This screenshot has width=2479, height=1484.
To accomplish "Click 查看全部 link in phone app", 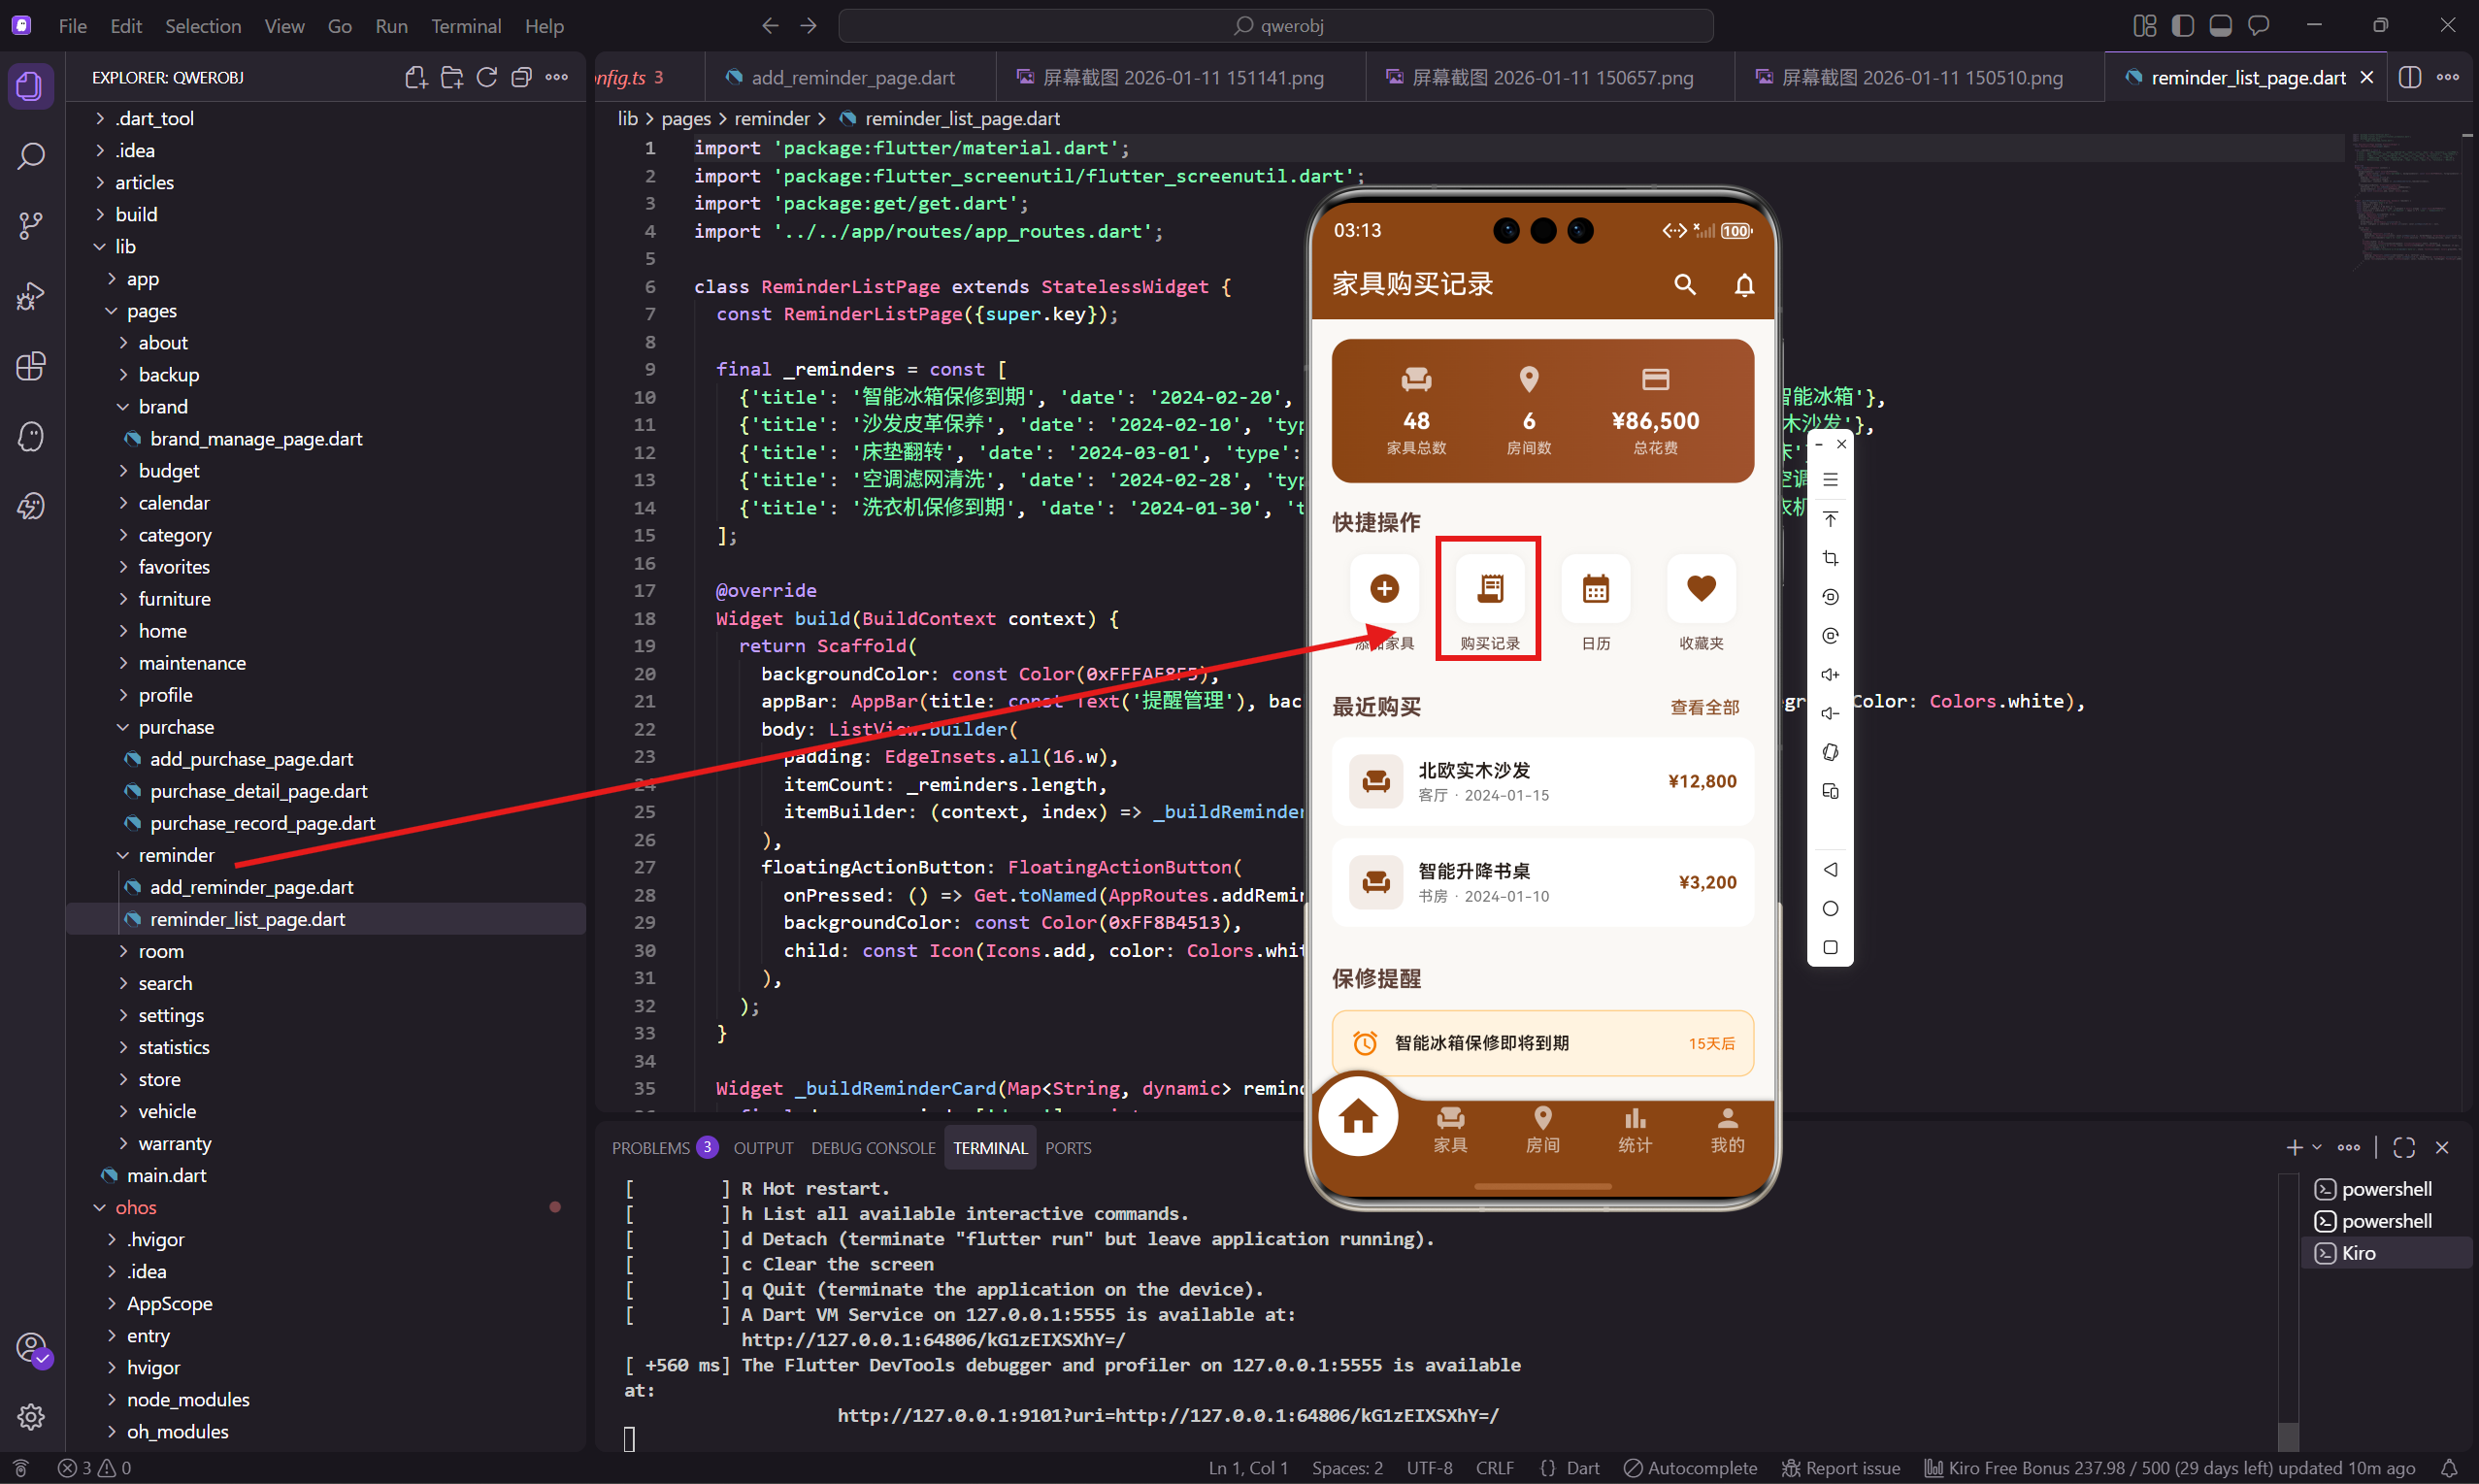I will (1704, 708).
